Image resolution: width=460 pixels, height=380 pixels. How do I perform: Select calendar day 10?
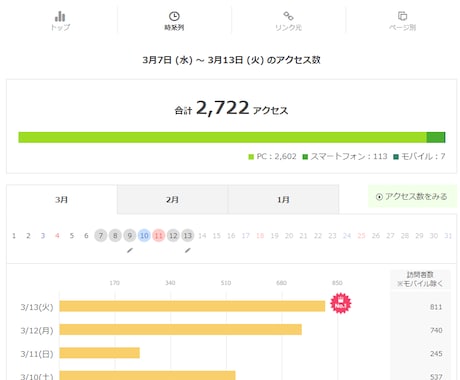click(x=144, y=236)
